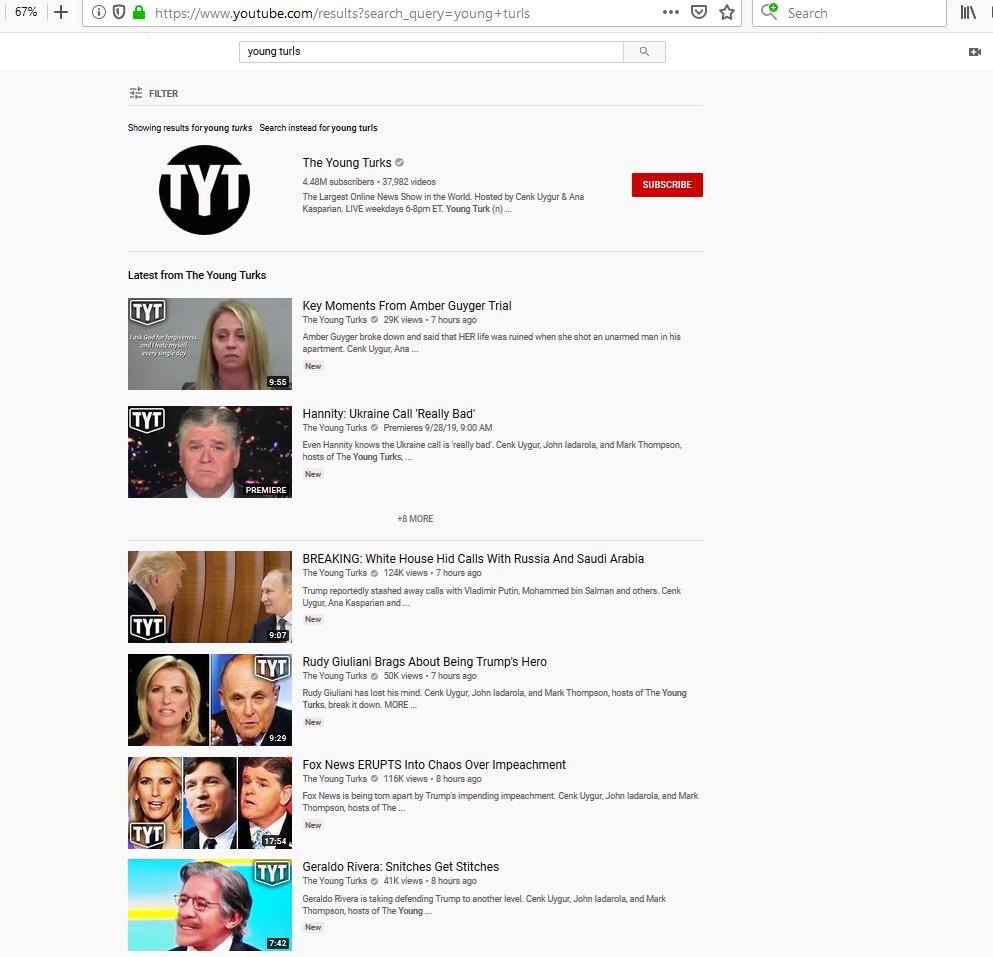Viewport: 993px width, 957px height.
Task: Bookmark this page with the star icon
Action: [x=727, y=13]
